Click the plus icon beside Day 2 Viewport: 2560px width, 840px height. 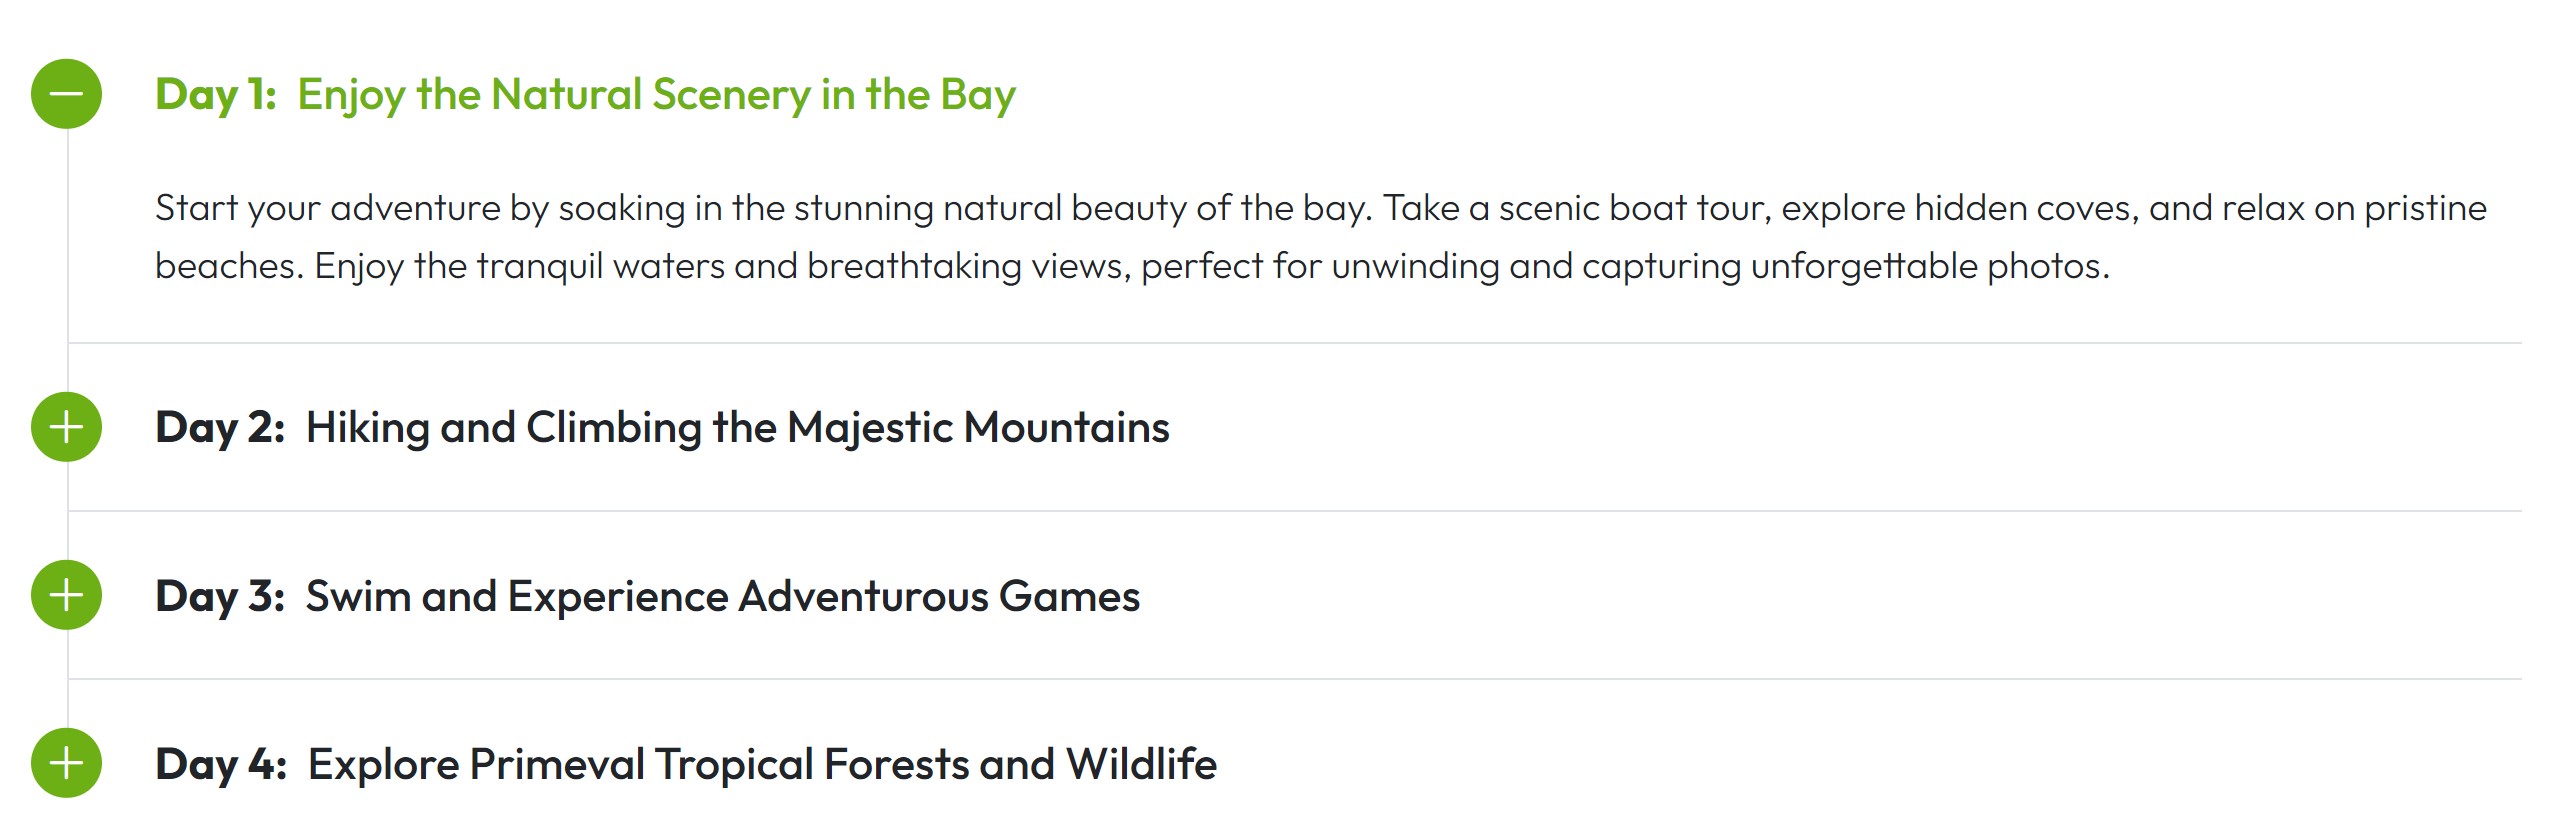pos(66,427)
